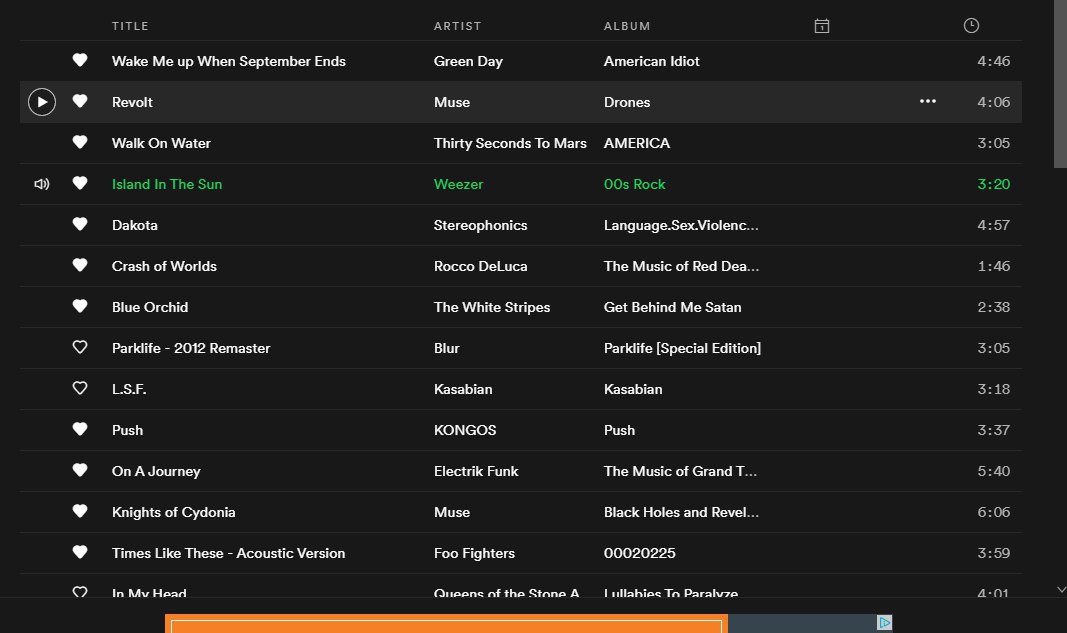Image resolution: width=1067 pixels, height=633 pixels.
Task: Click the vertical scrollbar thumb
Action: coord(1060,84)
